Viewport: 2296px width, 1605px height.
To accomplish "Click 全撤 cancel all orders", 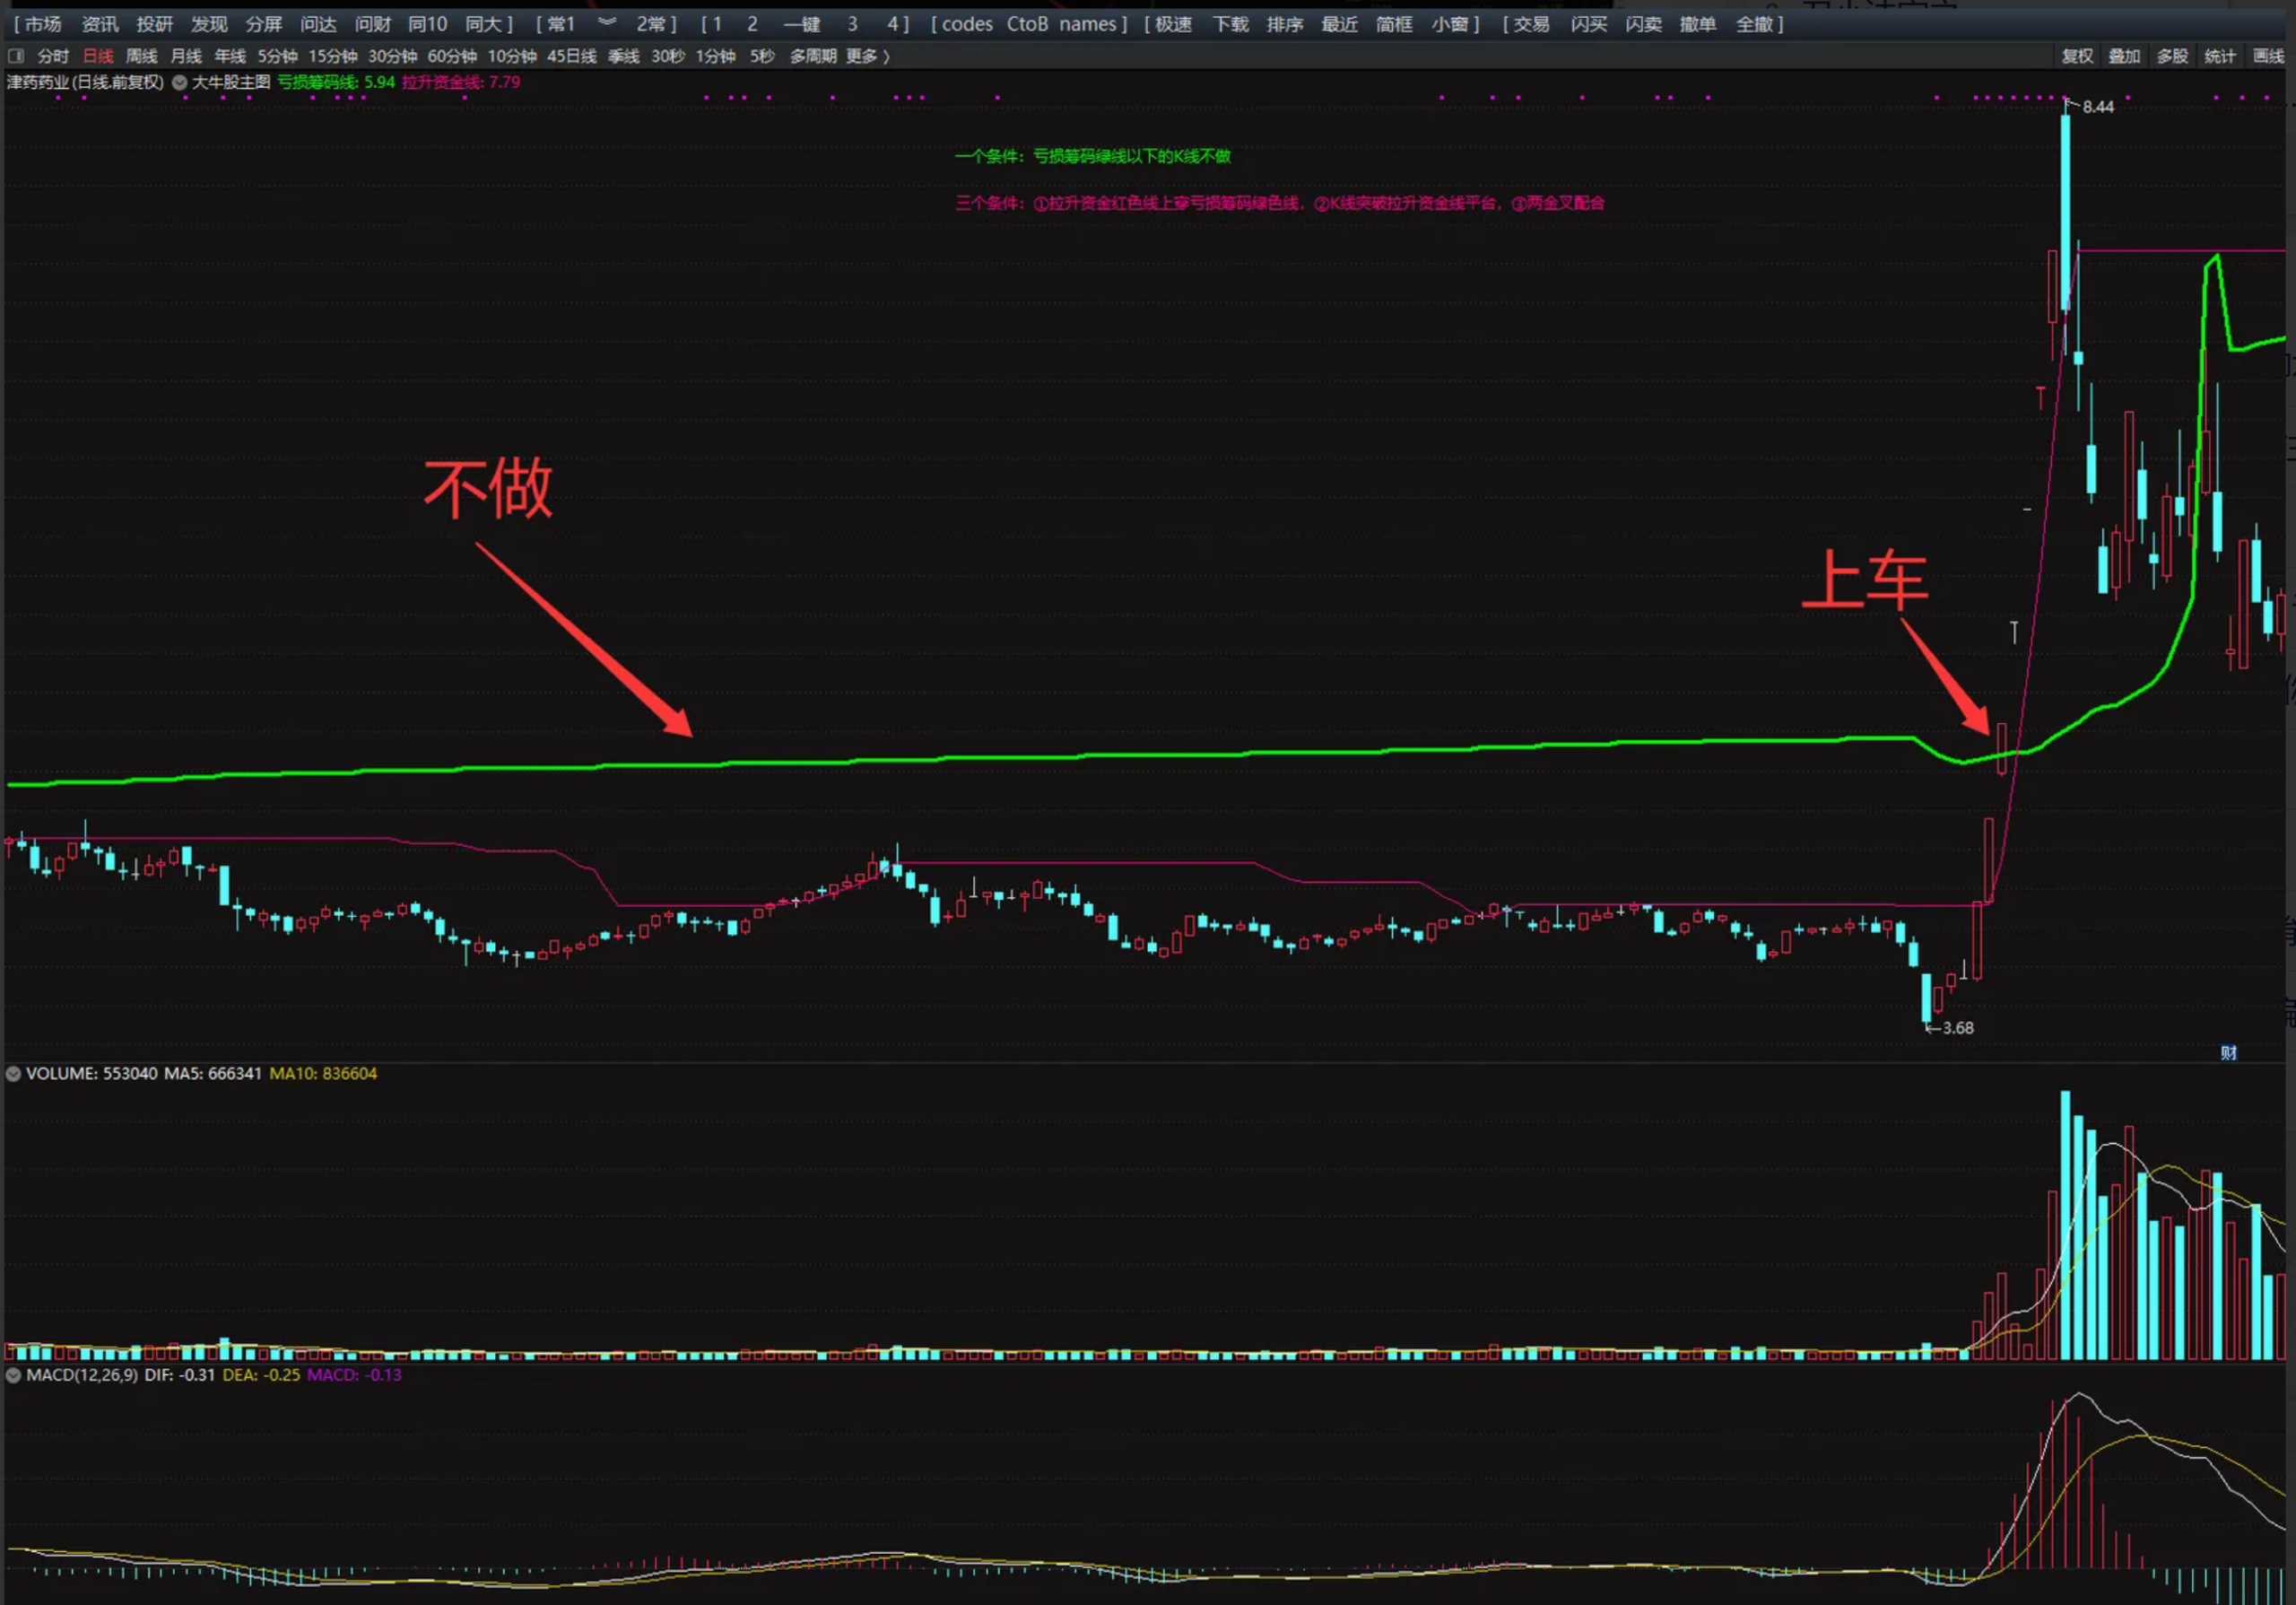I will [x=1754, y=24].
